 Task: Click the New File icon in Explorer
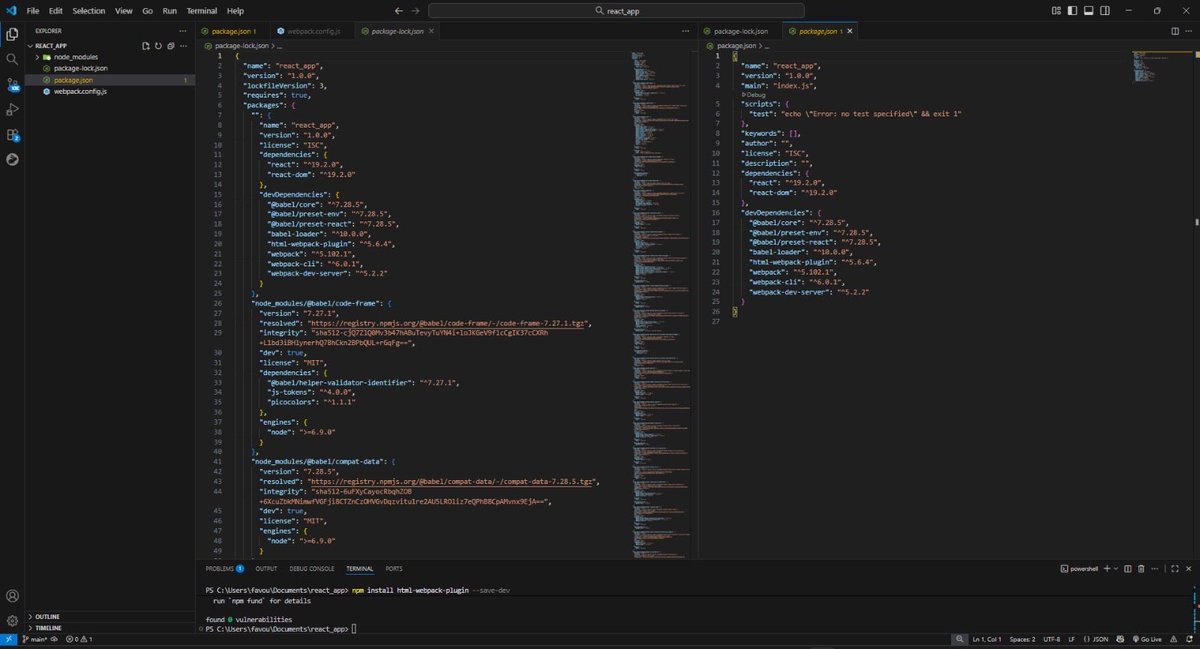click(145, 46)
